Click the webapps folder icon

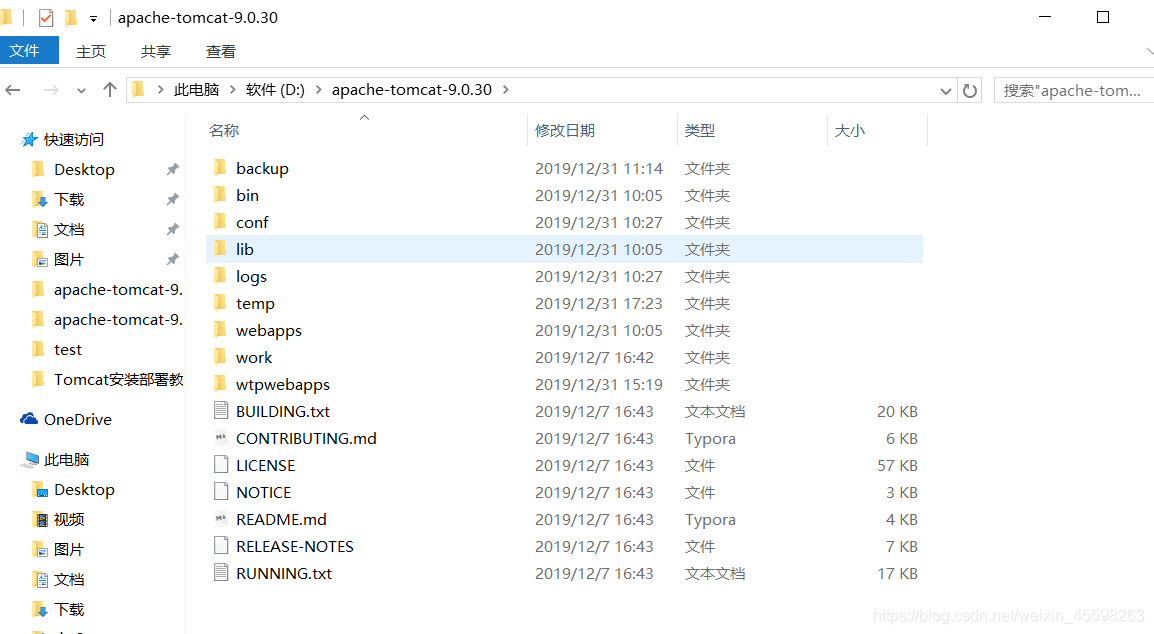point(220,330)
